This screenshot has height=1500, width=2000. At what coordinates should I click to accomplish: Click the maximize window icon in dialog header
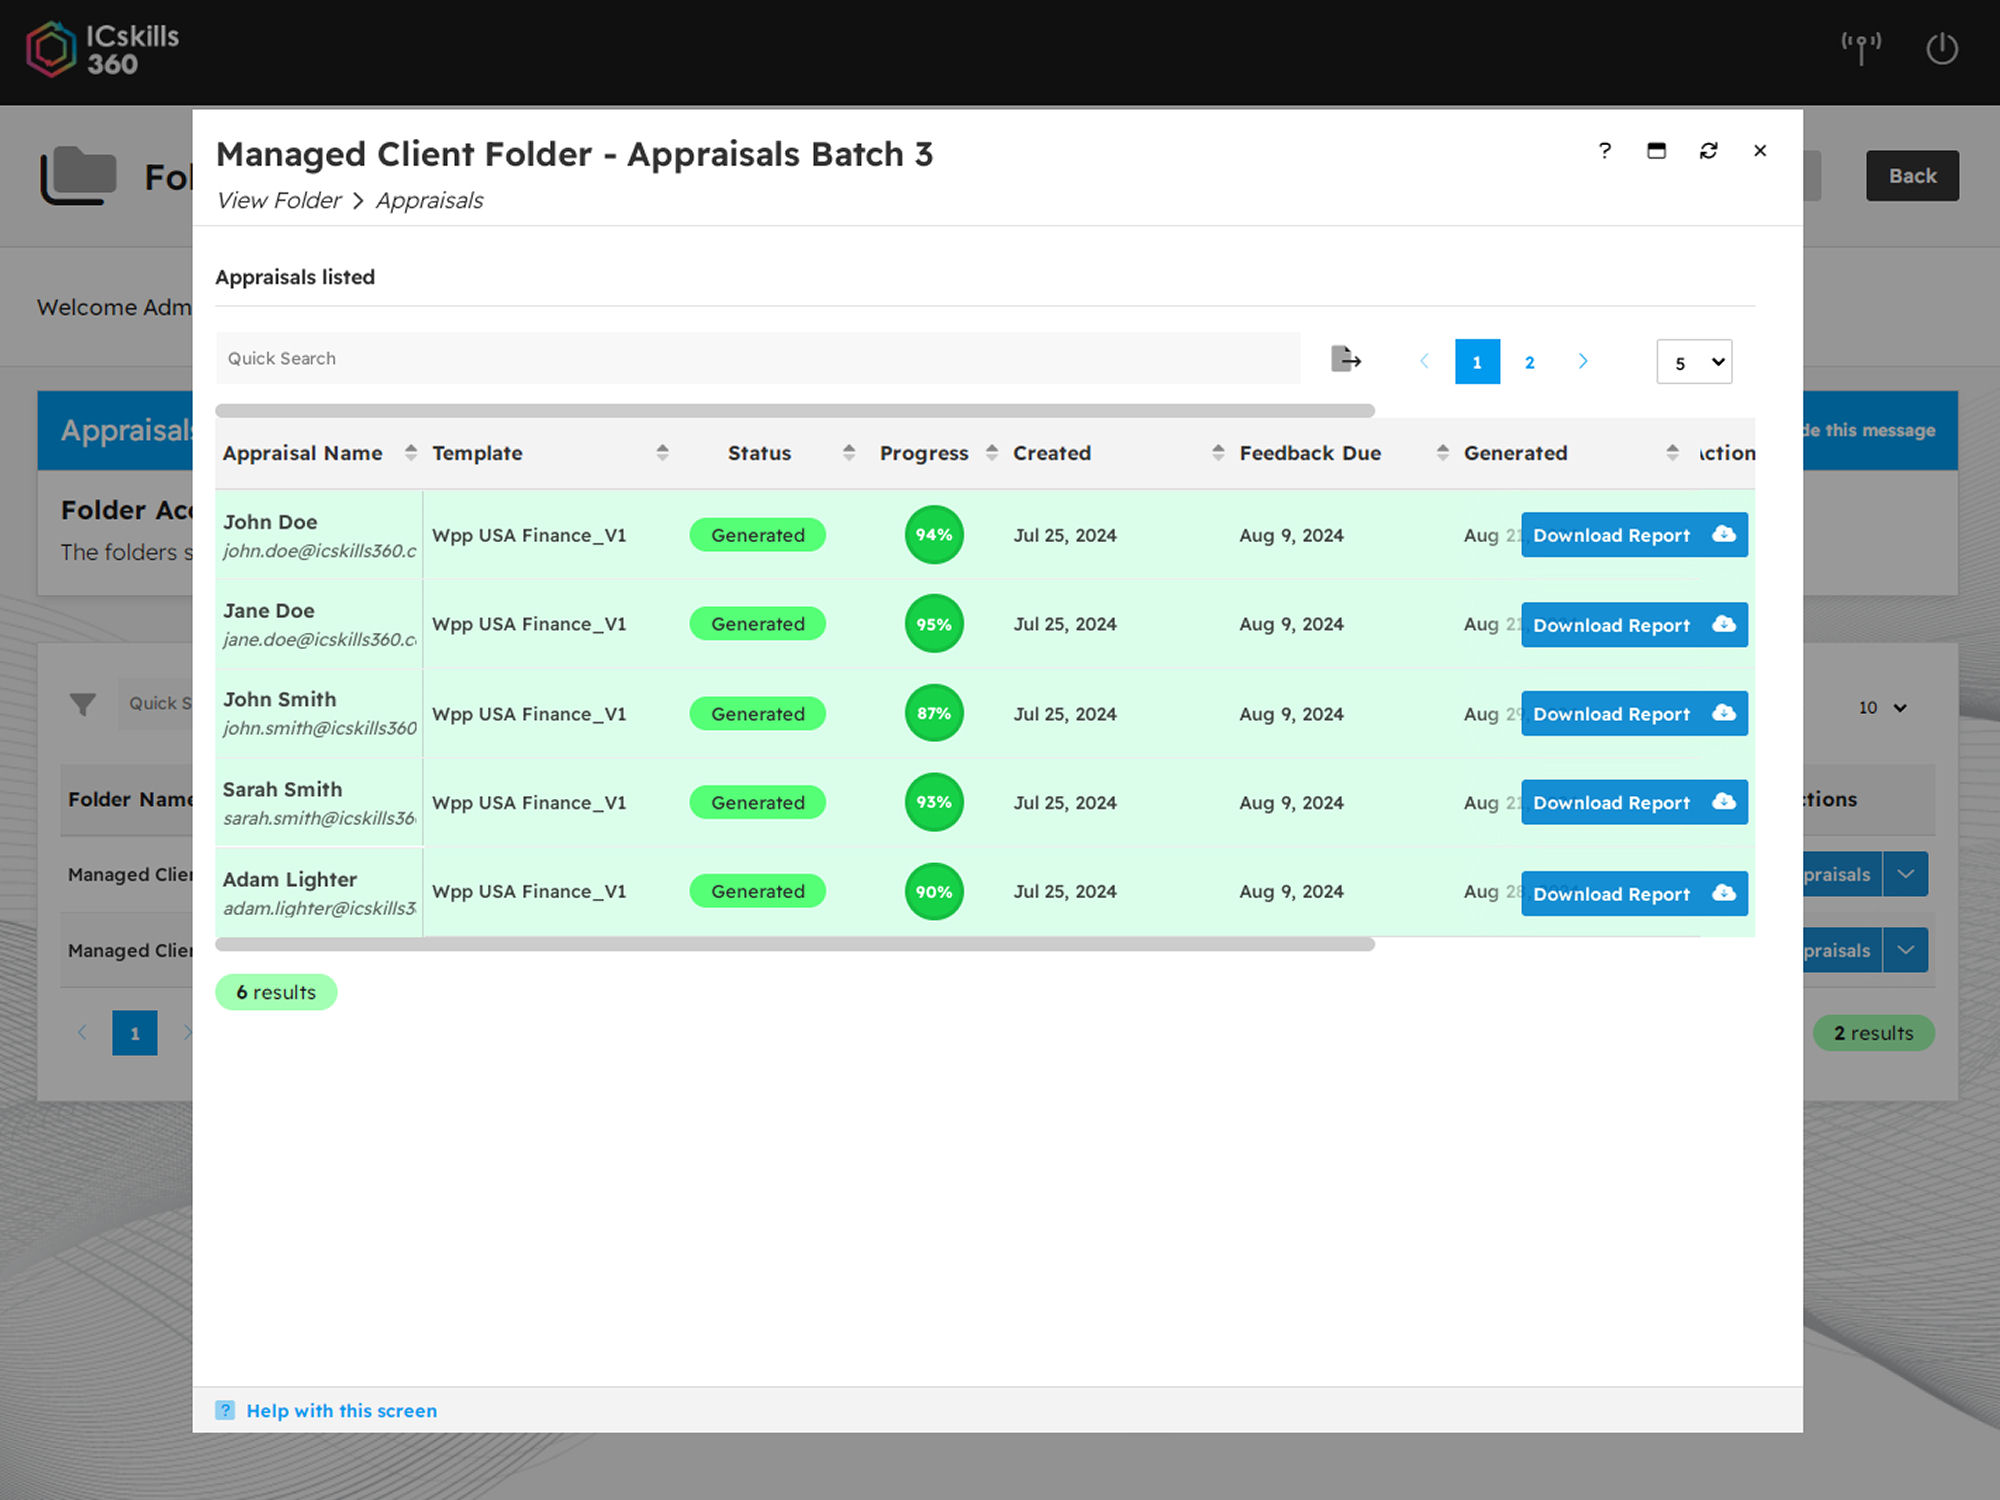[1656, 151]
